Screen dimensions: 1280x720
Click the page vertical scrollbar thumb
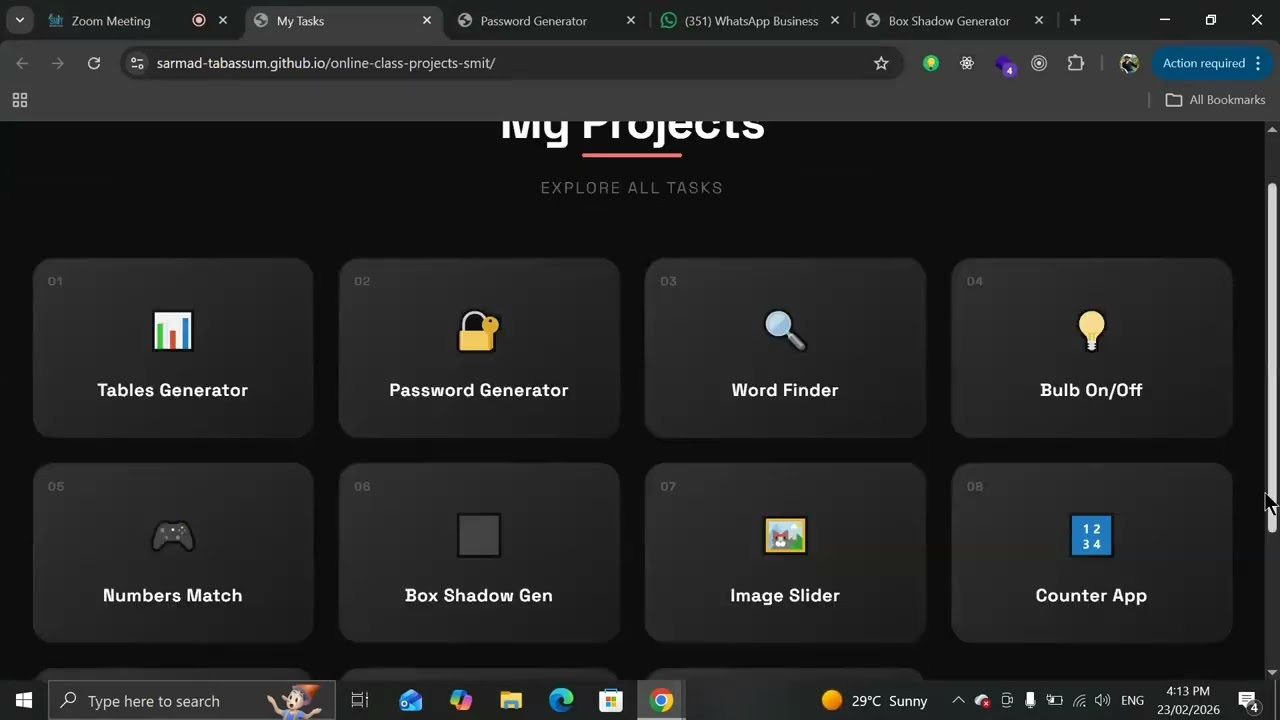point(1272,357)
